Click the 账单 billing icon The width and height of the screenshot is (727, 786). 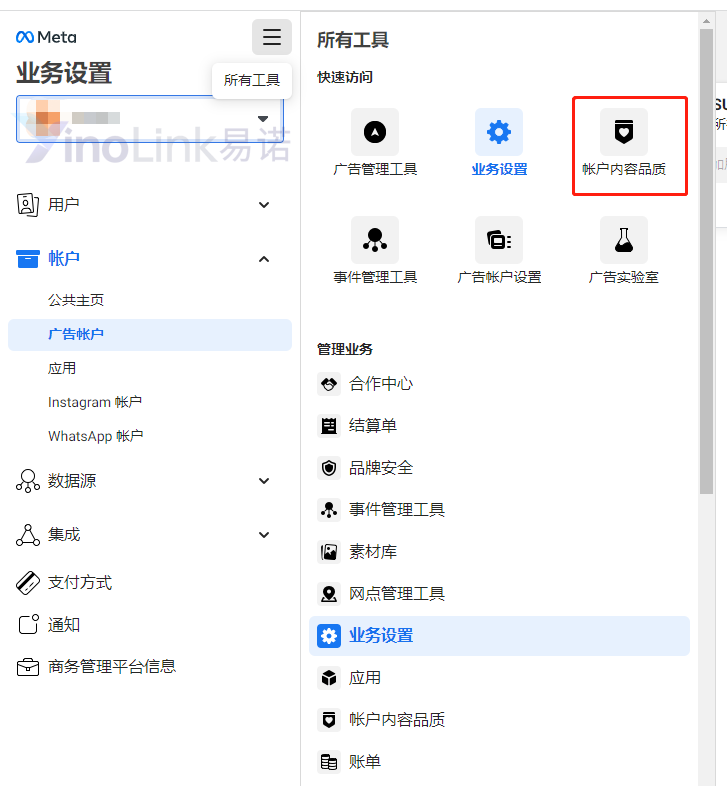[x=329, y=762]
